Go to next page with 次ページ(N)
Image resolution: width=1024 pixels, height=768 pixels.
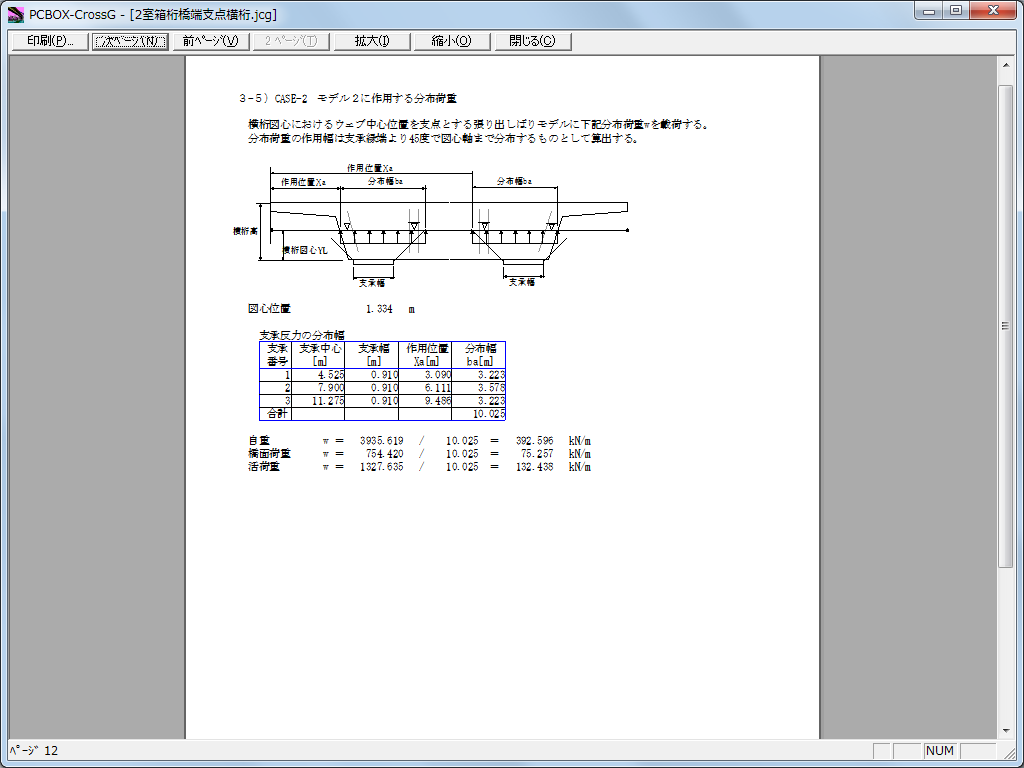tap(130, 41)
